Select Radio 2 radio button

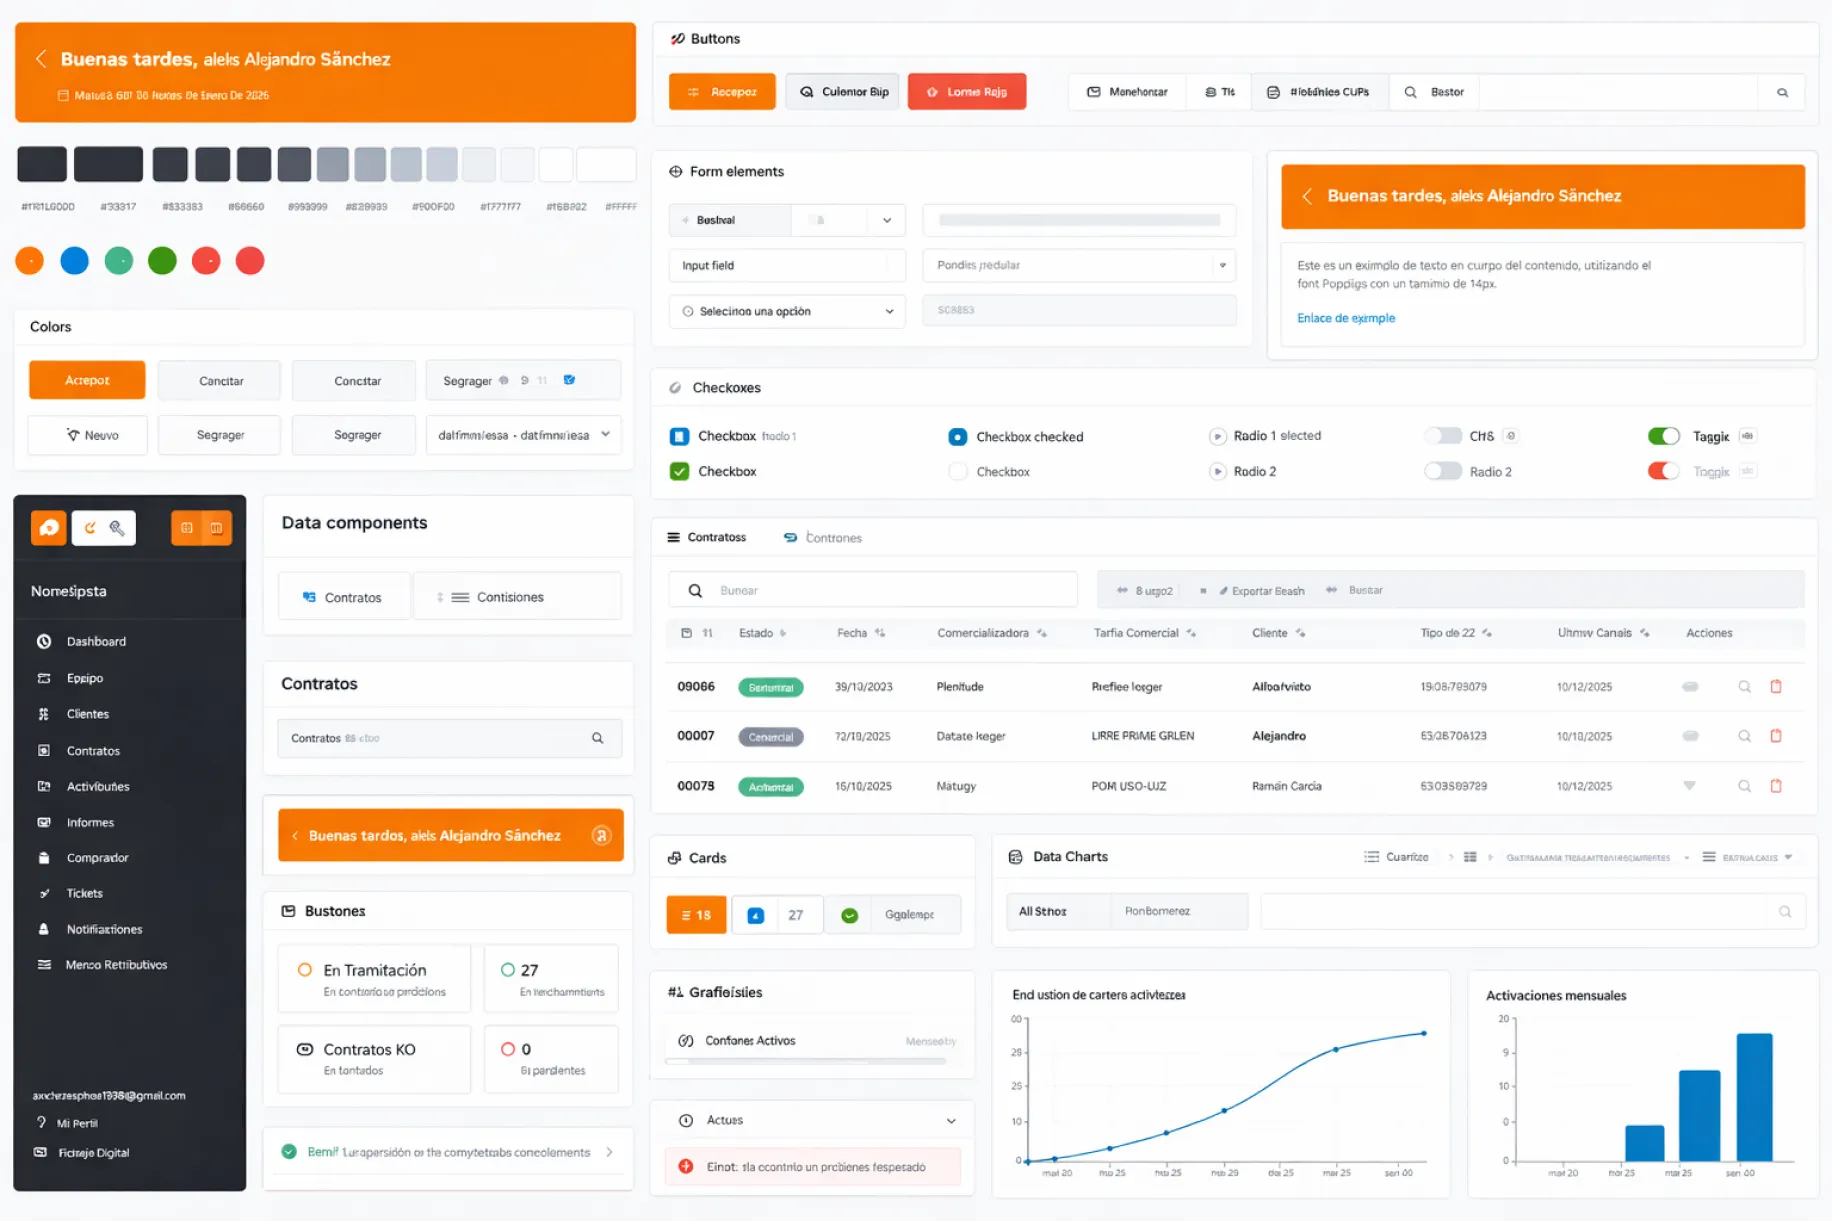pos(1218,471)
